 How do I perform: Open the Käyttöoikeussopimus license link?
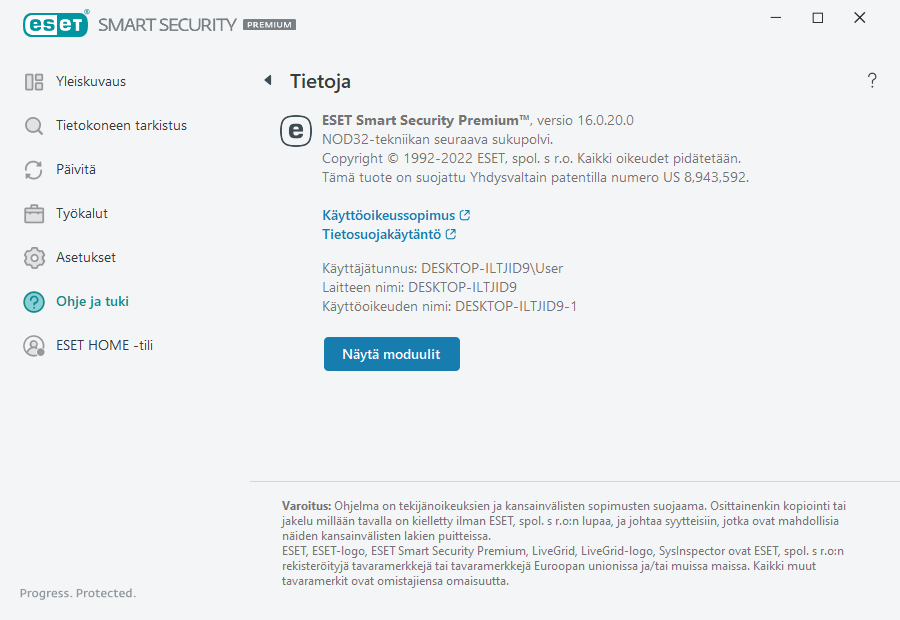click(x=388, y=215)
